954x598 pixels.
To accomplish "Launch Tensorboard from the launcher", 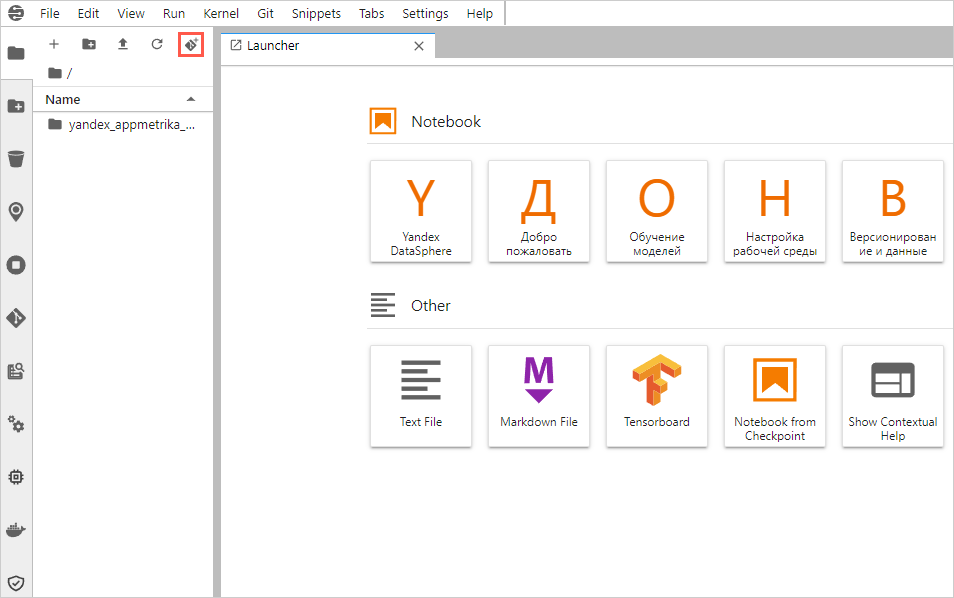I will coord(656,396).
